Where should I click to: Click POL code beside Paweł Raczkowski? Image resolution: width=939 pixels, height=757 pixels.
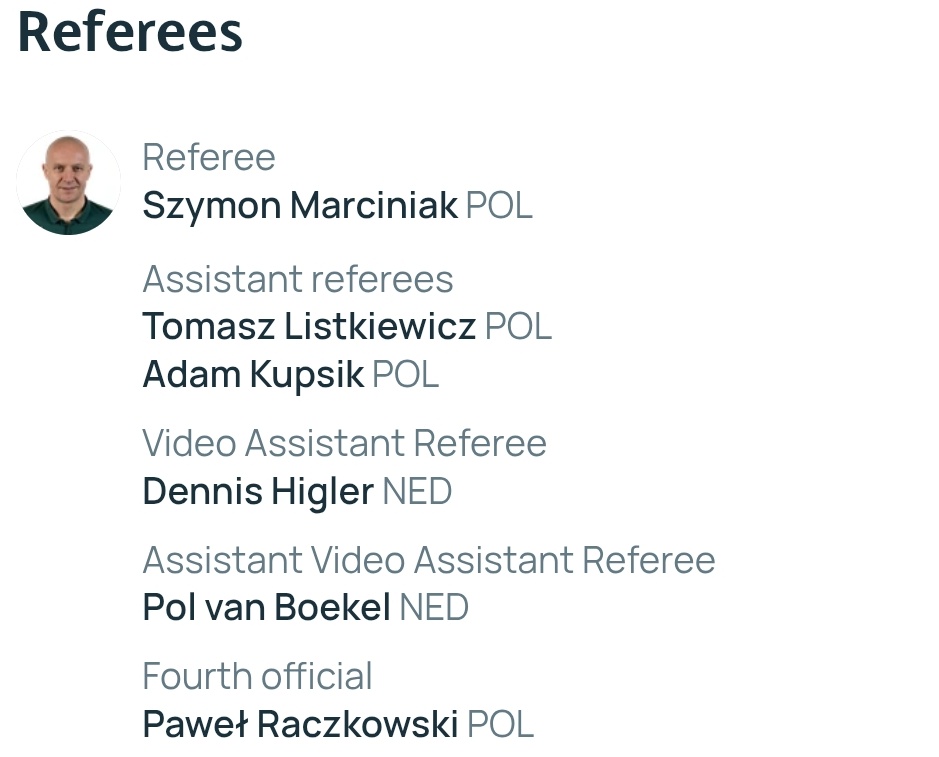(x=500, y=724)
